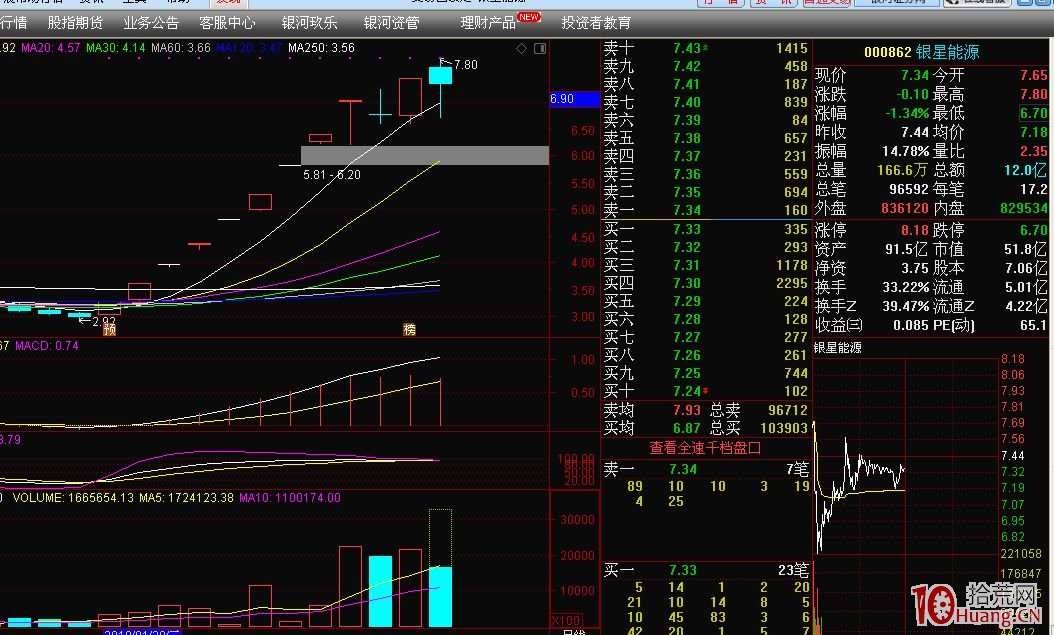This screenshot has width=1054, height=635.
Task: Click the 最低 value 6.70
Action: 1034,113
